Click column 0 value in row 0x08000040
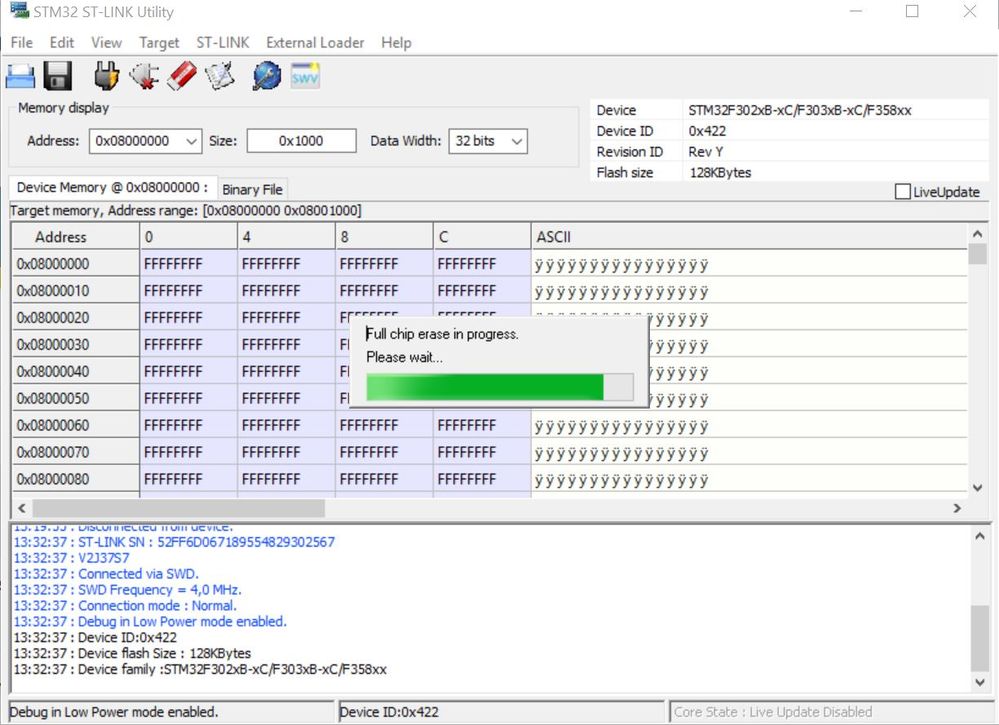 [x=189, y=371]
